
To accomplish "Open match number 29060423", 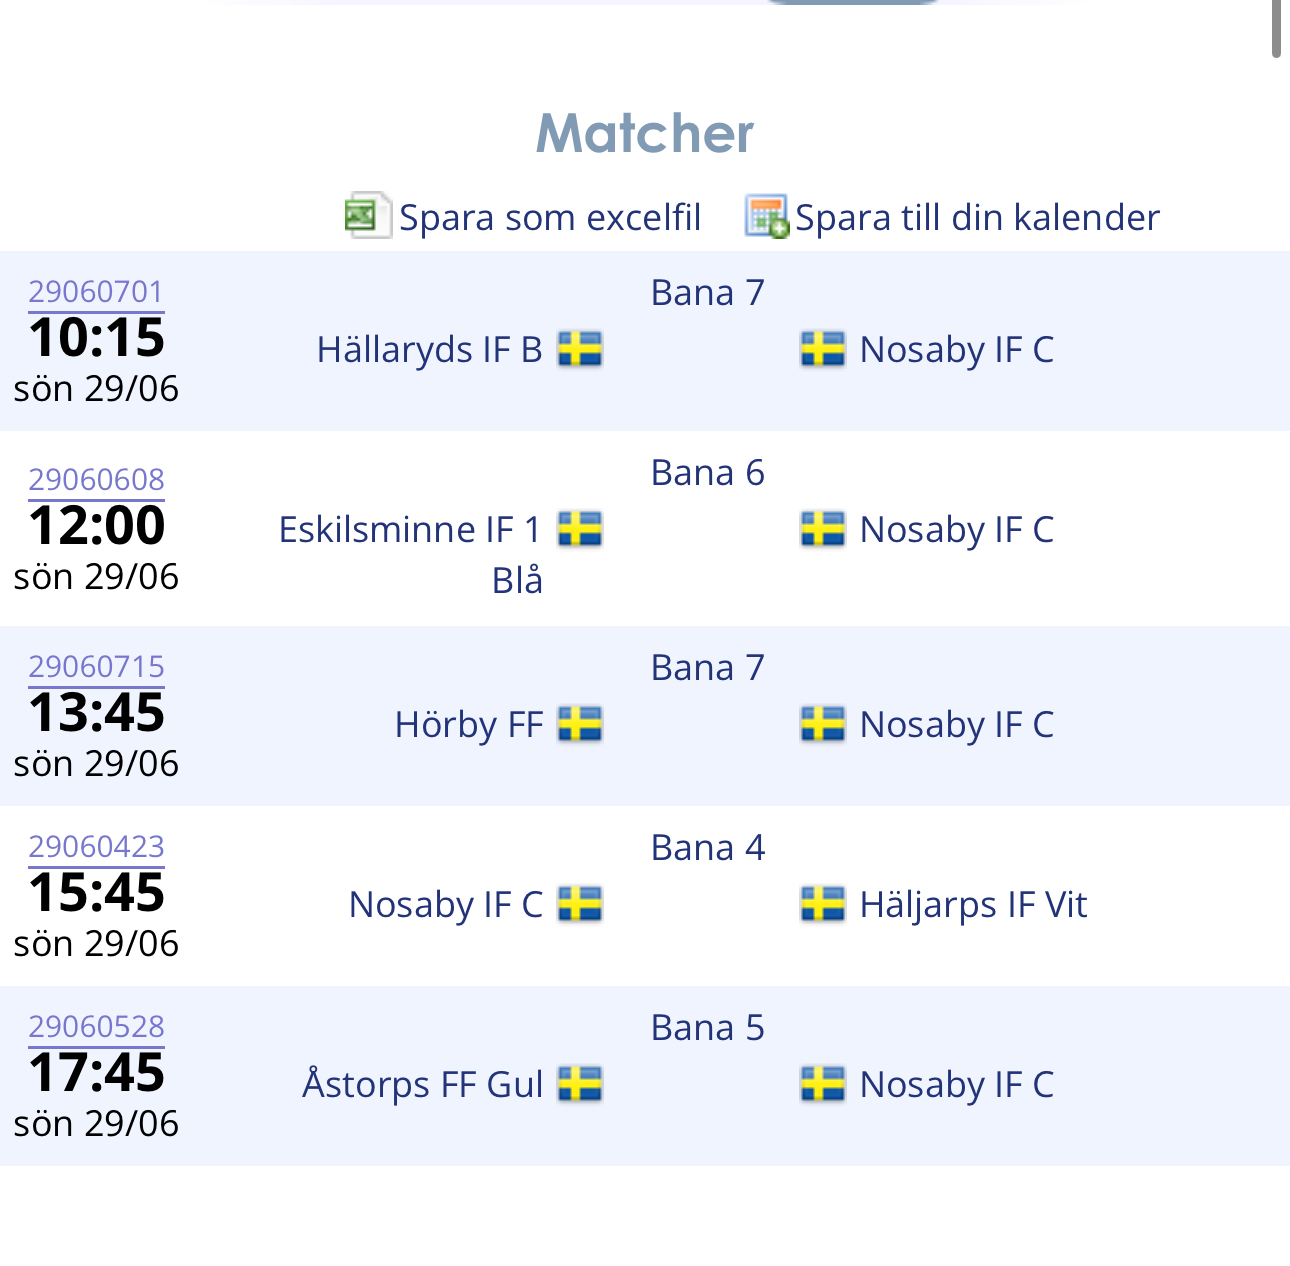I will 96,846.
